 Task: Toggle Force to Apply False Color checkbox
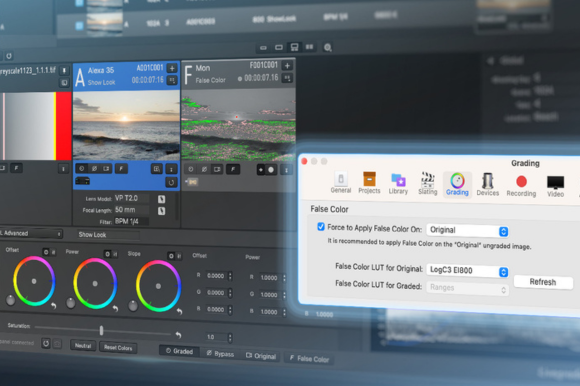[x=321, y=227]
